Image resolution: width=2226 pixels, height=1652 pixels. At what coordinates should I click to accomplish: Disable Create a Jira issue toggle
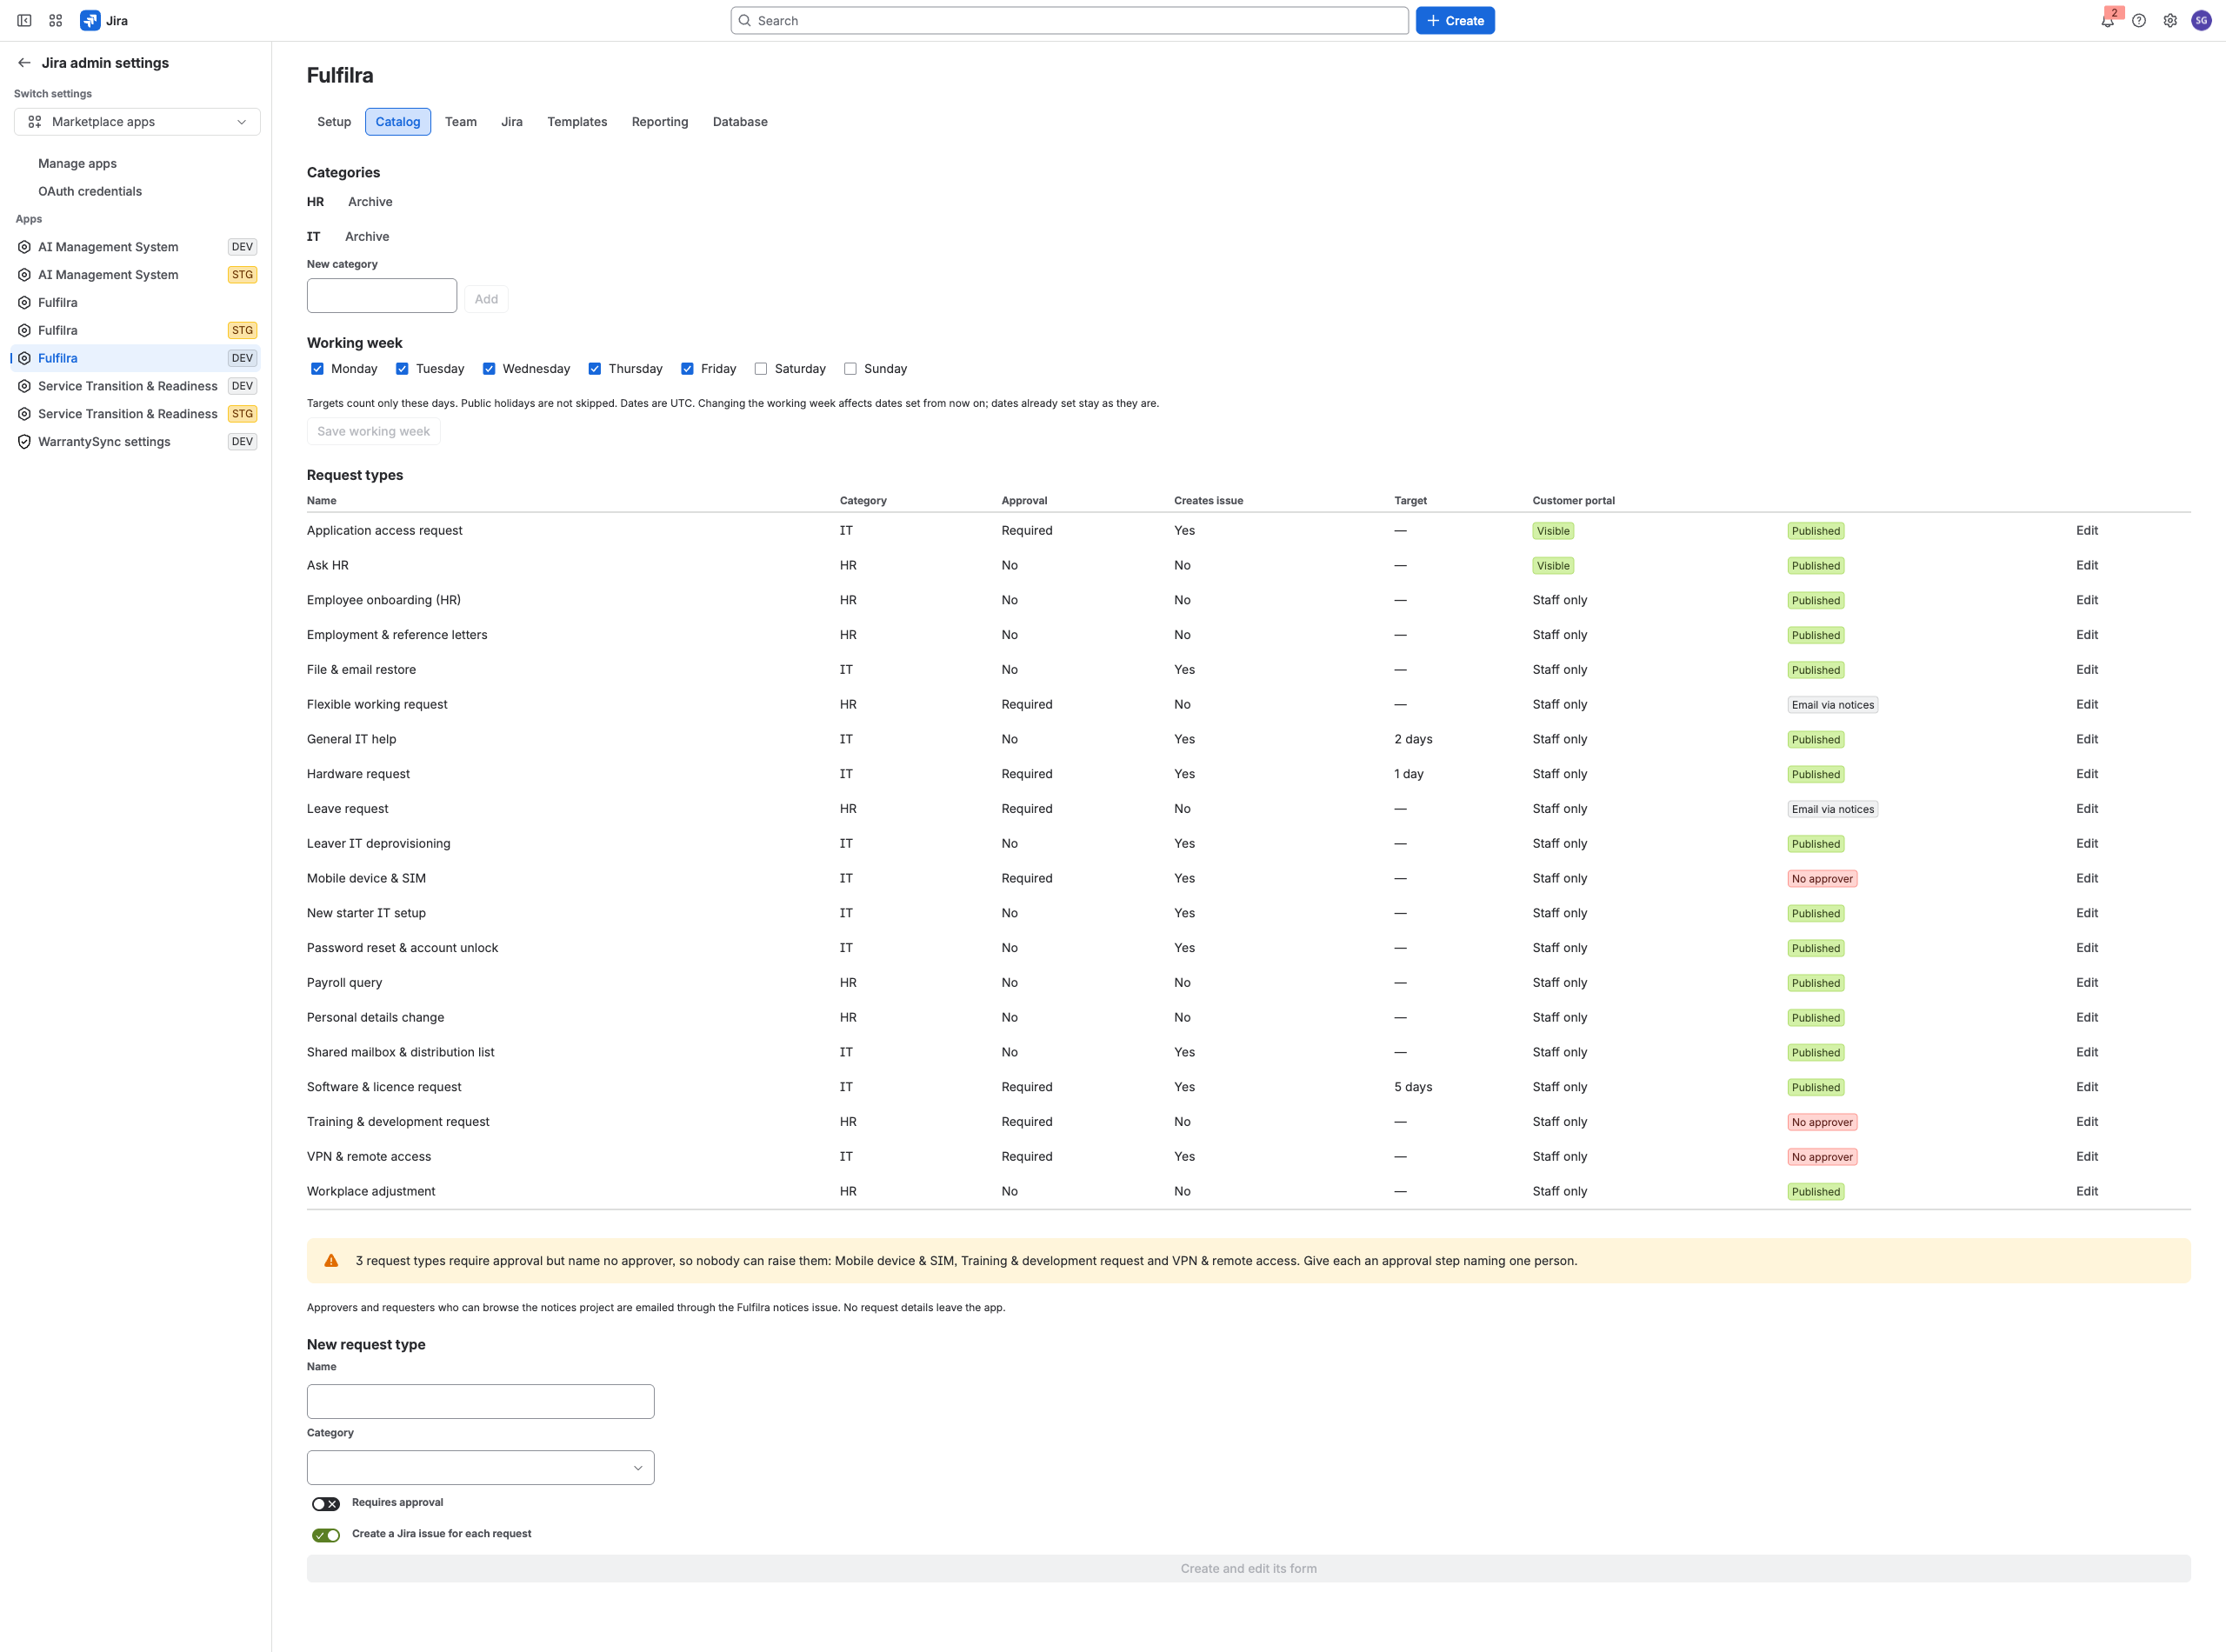pos(326,1535)
